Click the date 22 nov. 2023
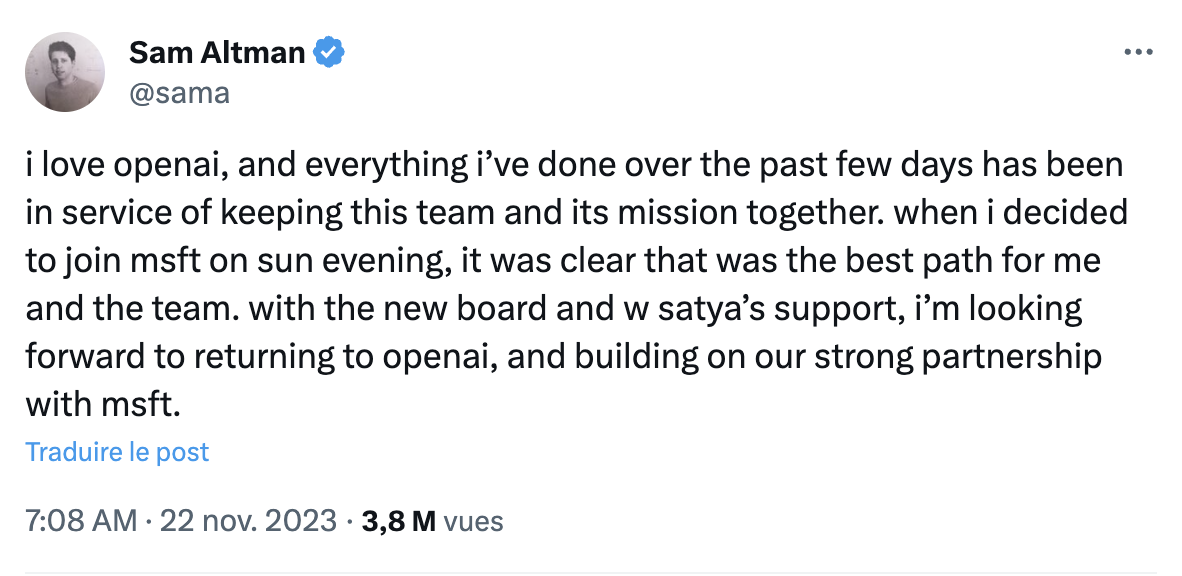The height and width of the screenshot is (576, 1182). 248,521
